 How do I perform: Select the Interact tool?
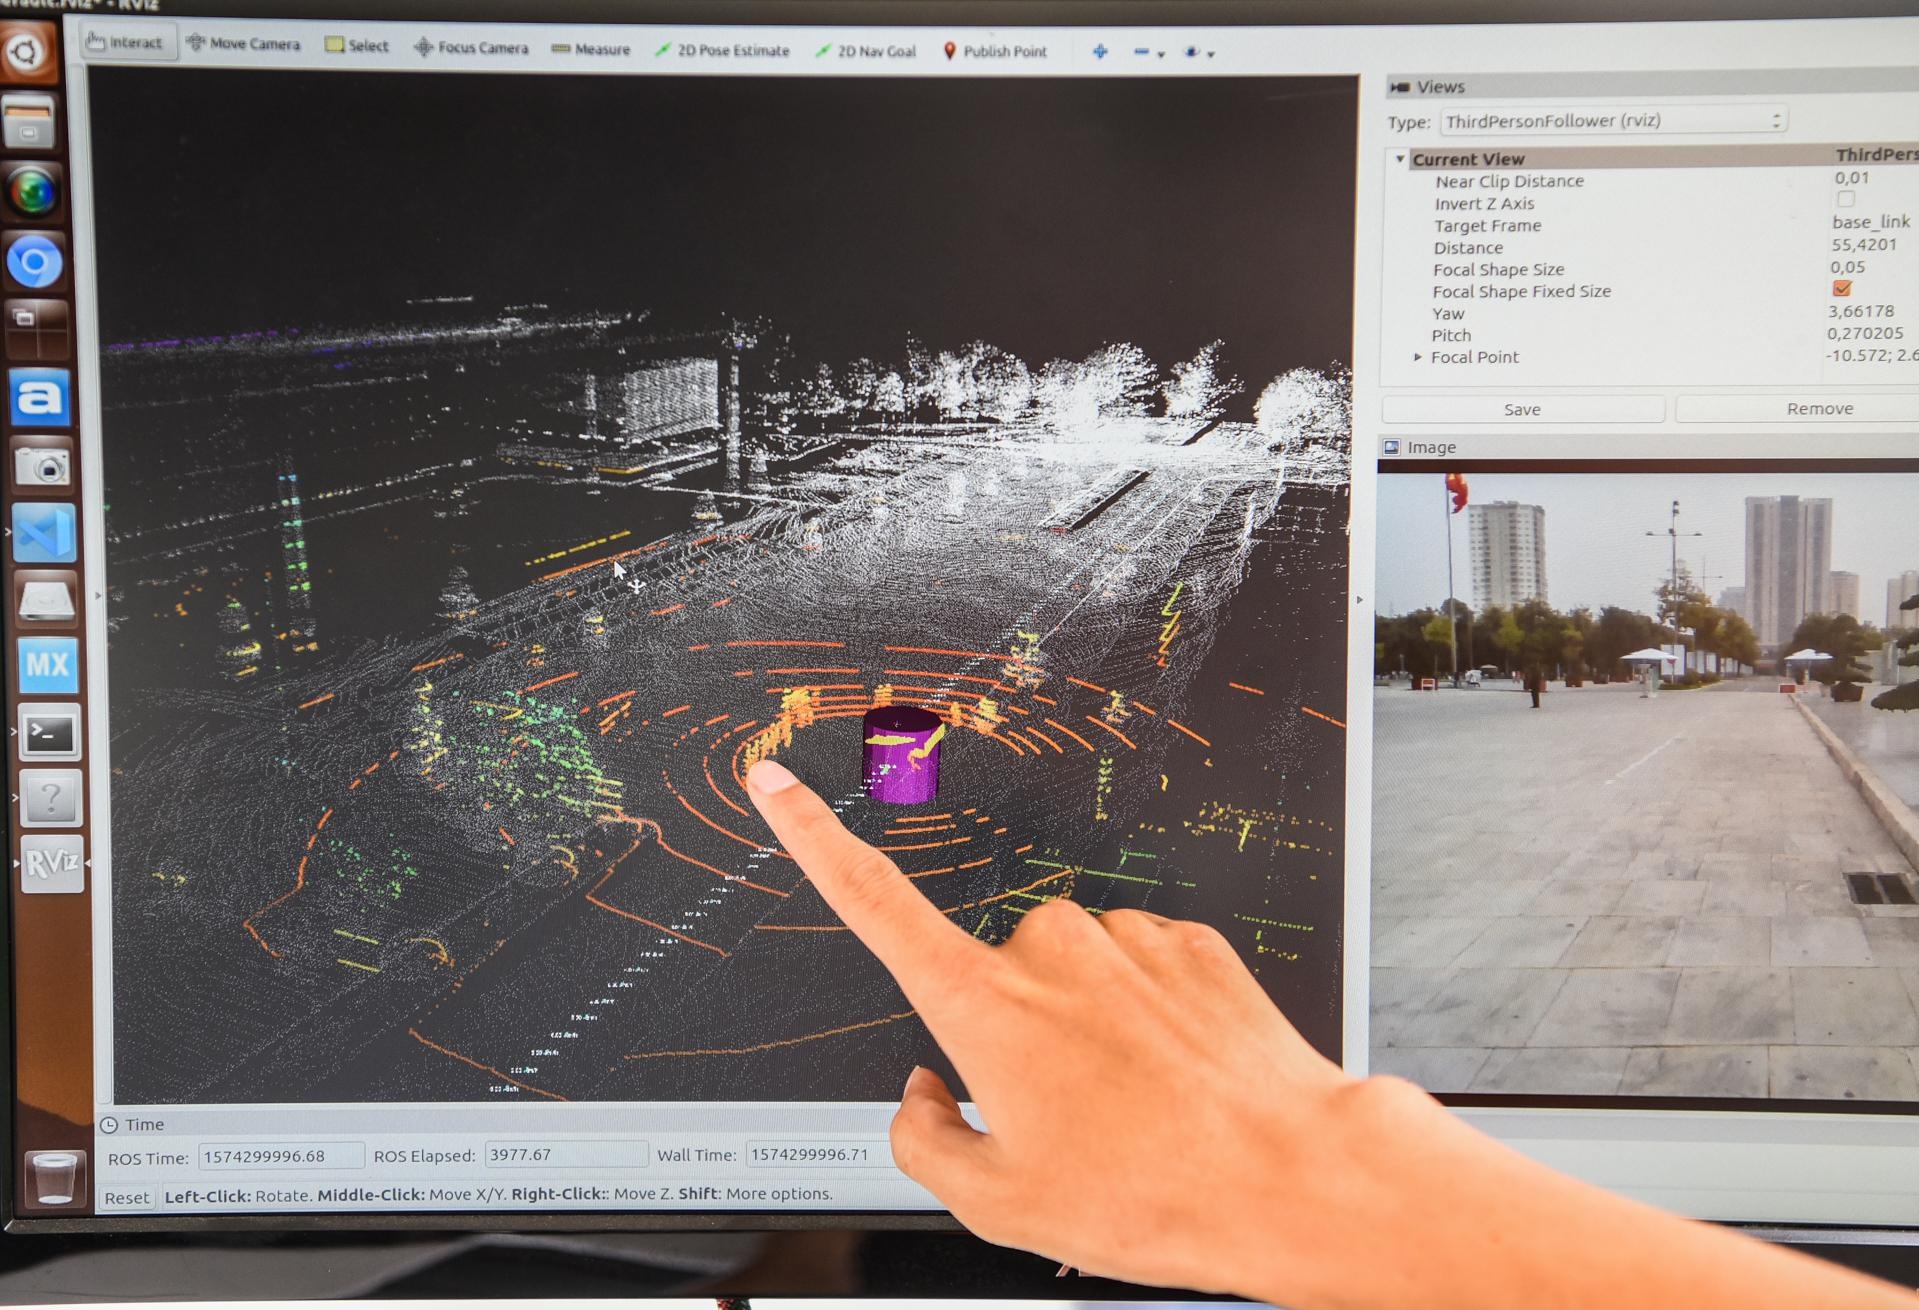[x=125, y=42]
